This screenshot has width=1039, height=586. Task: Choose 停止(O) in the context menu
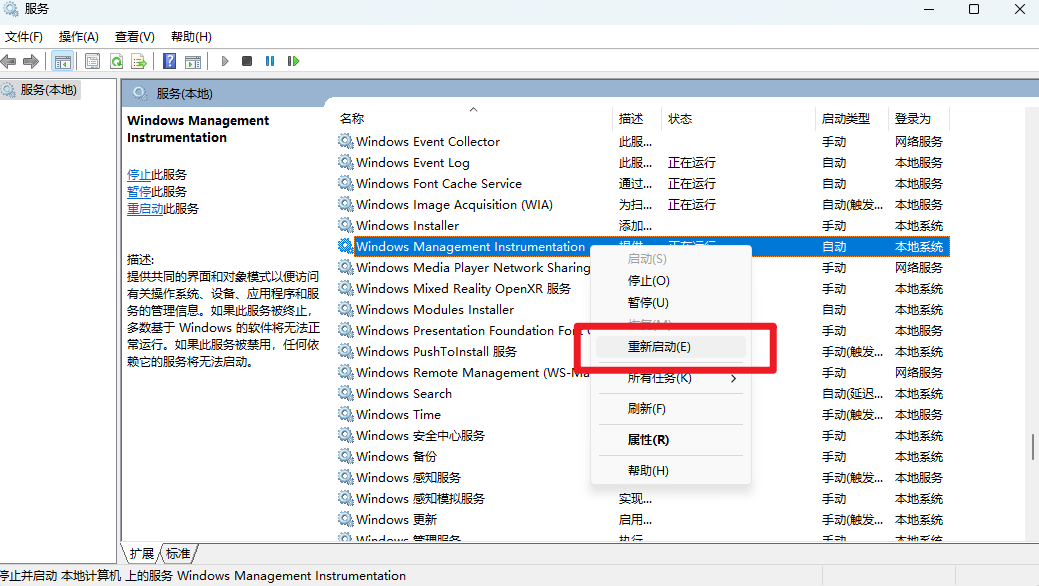(671, 280)
